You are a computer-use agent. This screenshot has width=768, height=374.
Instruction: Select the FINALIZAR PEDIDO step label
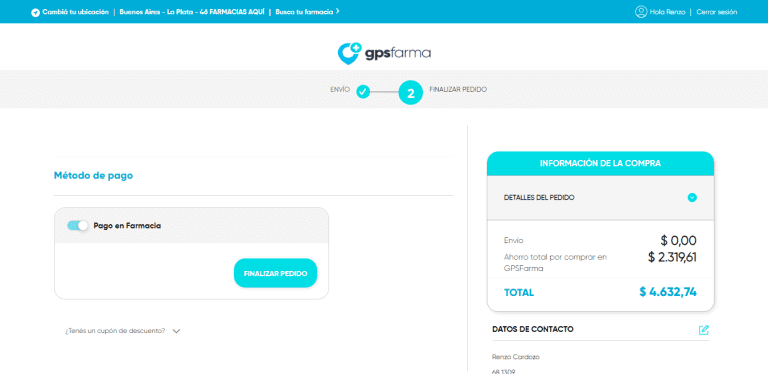click(458, 90)
